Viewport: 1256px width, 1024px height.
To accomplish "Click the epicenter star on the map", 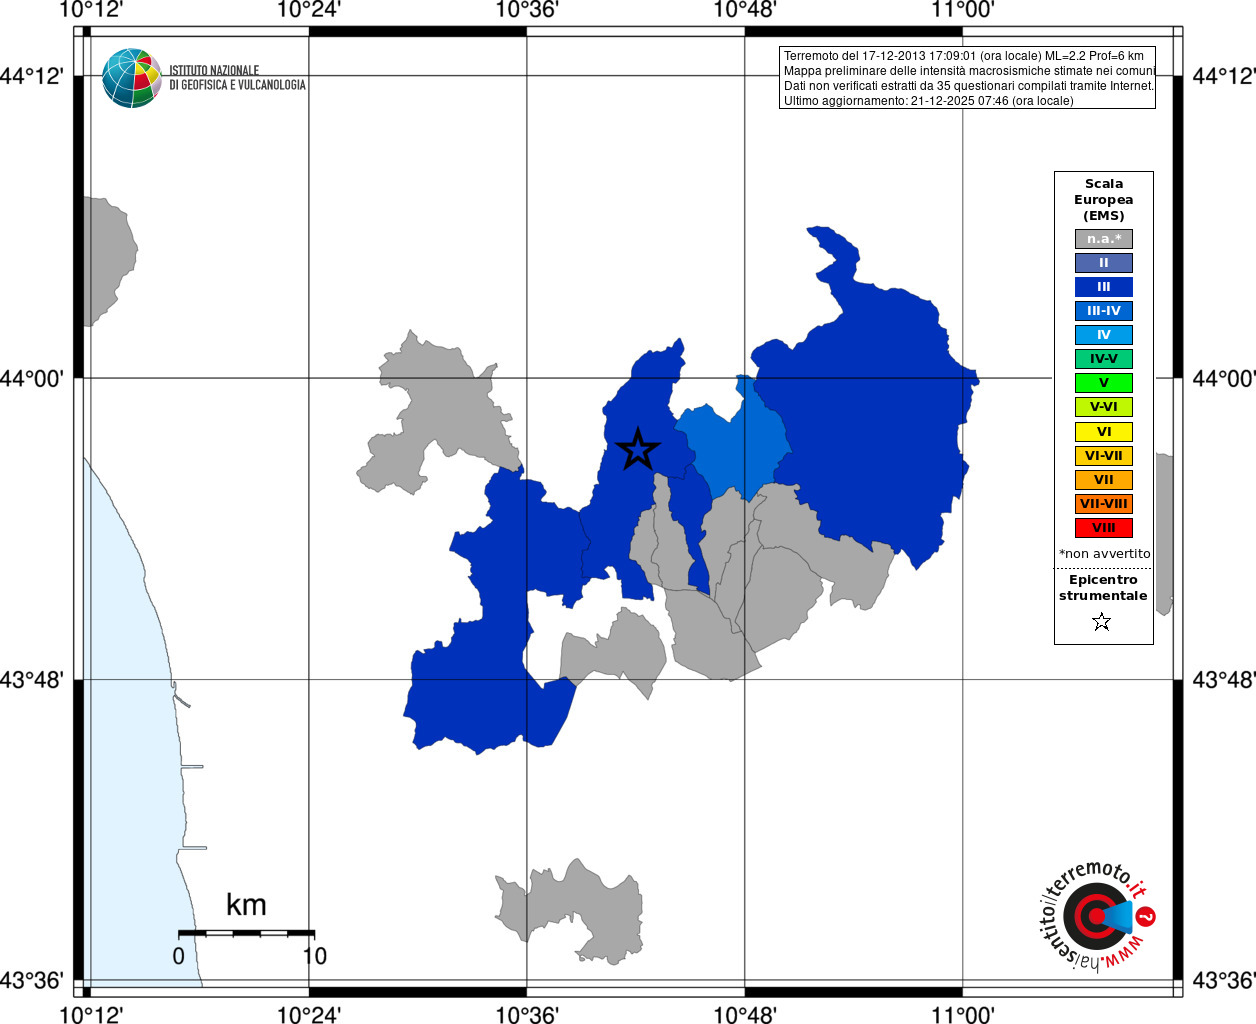I will coord(638,450).
